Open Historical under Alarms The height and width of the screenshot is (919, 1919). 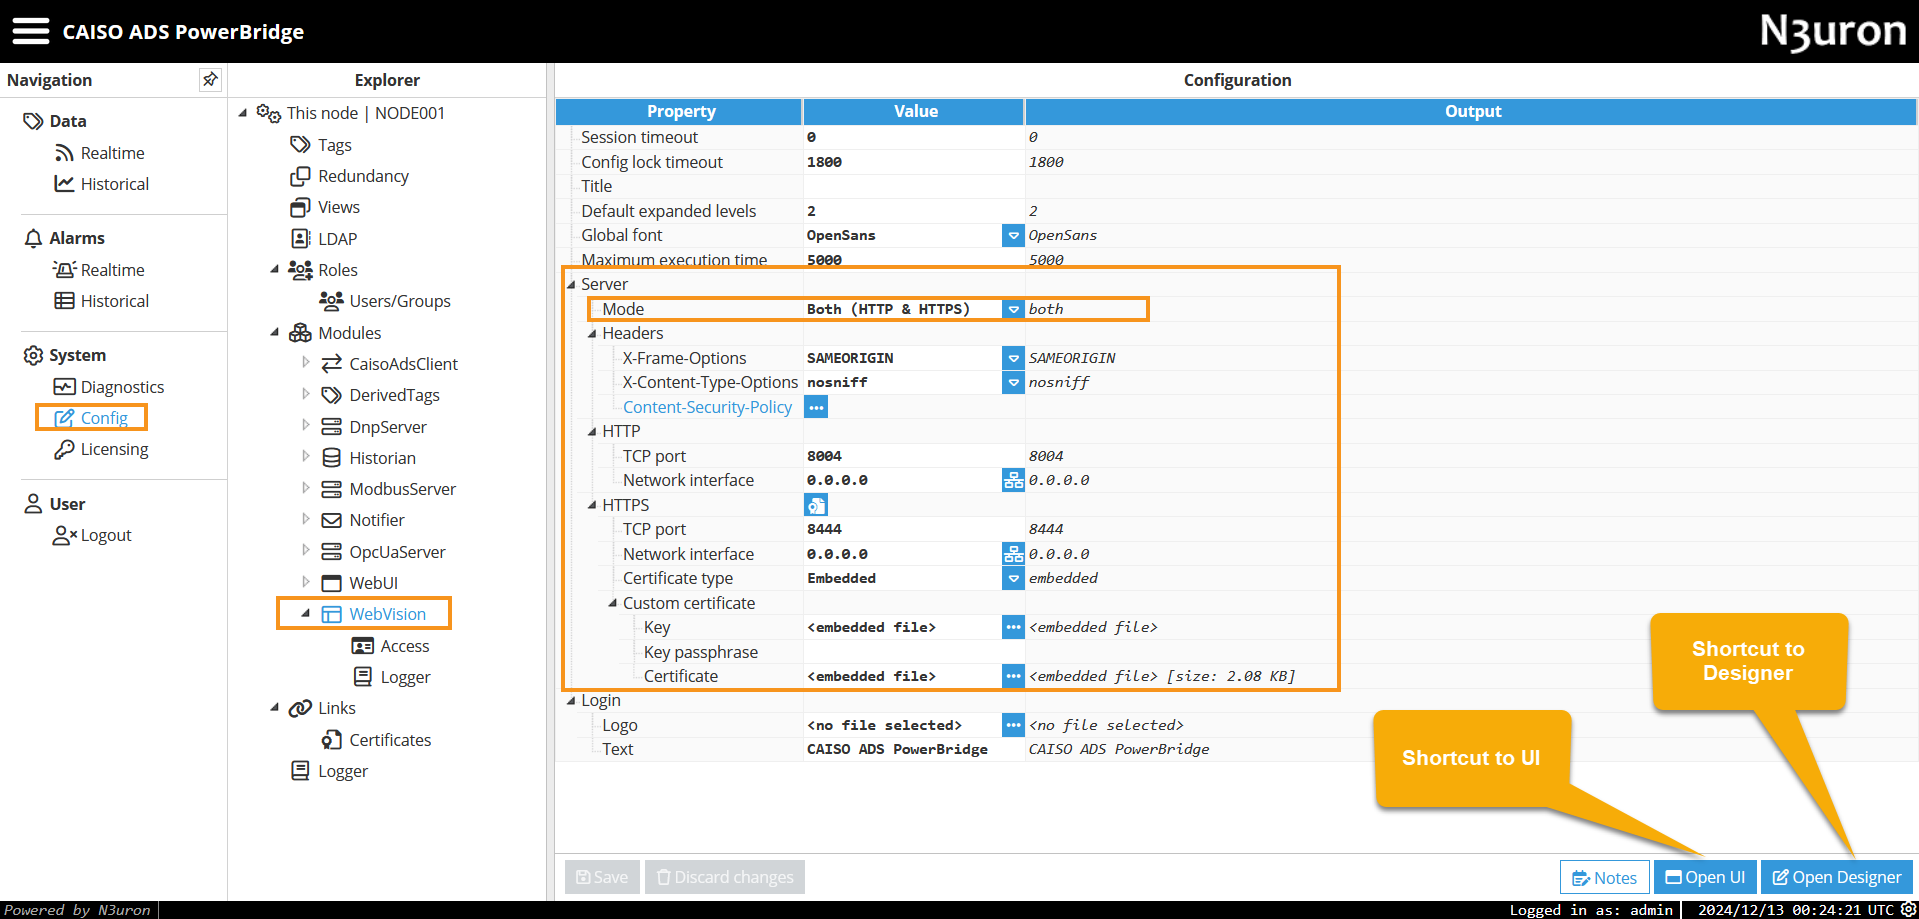pos(101,301)
